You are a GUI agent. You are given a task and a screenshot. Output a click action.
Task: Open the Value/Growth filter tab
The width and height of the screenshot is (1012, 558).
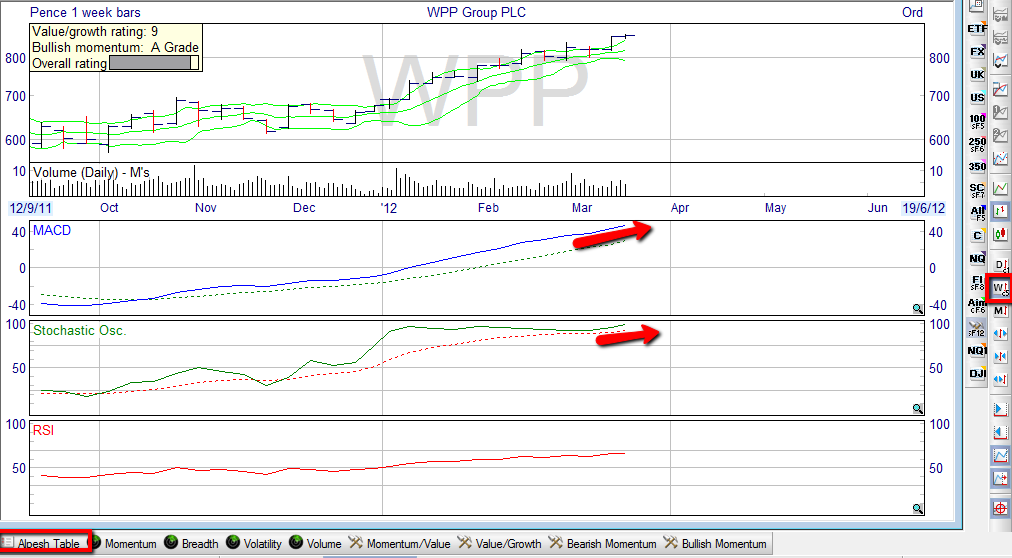pyautogui.click(x=500, y=543)
